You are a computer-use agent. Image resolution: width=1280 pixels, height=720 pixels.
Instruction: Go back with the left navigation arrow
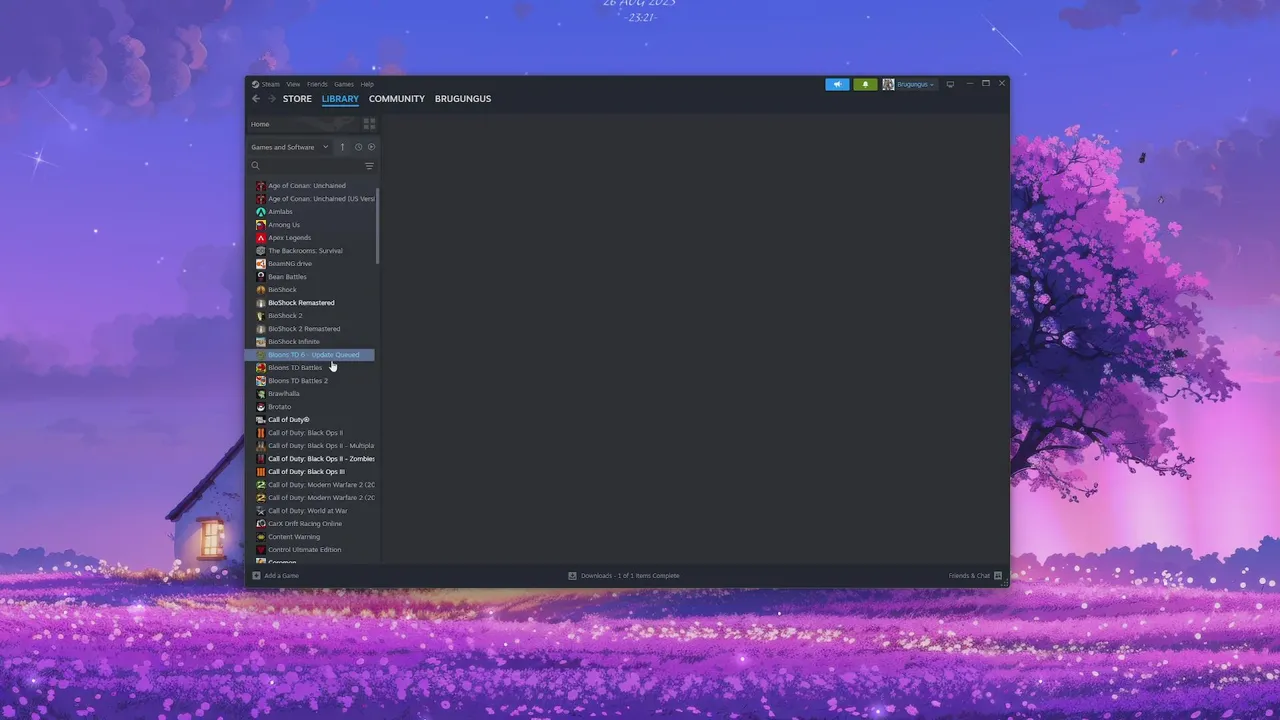point(256,99)
